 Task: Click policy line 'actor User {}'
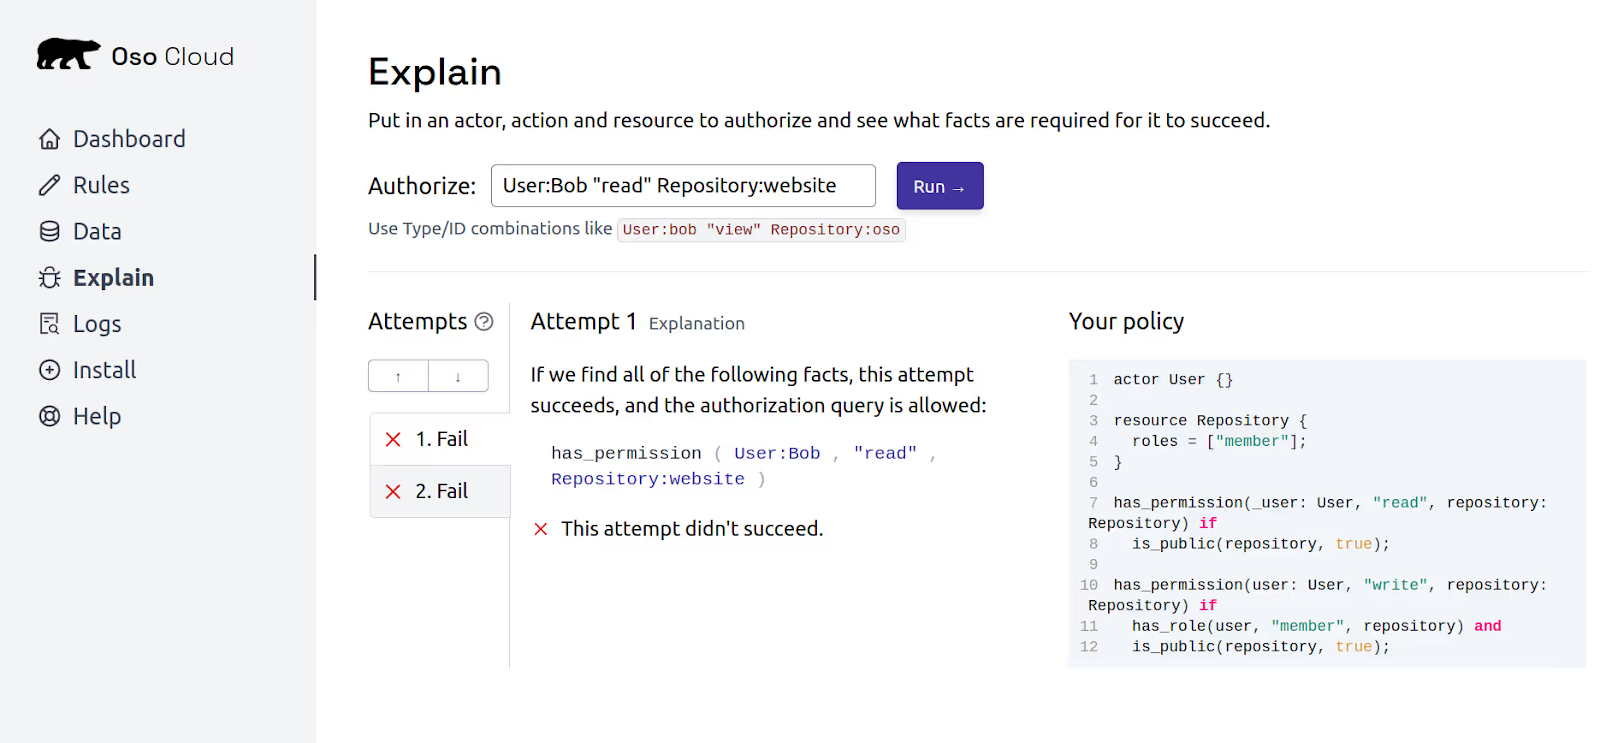(x=1173, y=379)
